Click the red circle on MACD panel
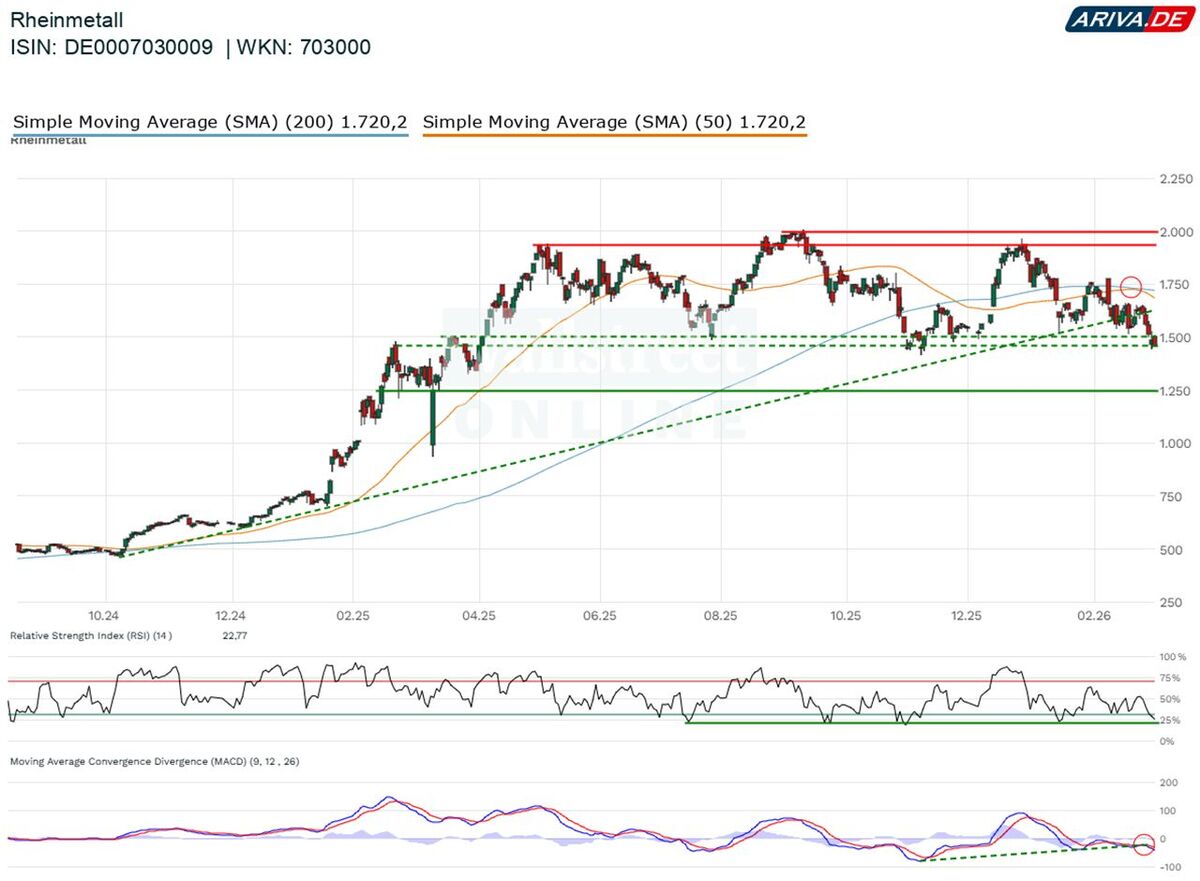This screenshot has height=881, width=1200. (x=1144, y=844)
